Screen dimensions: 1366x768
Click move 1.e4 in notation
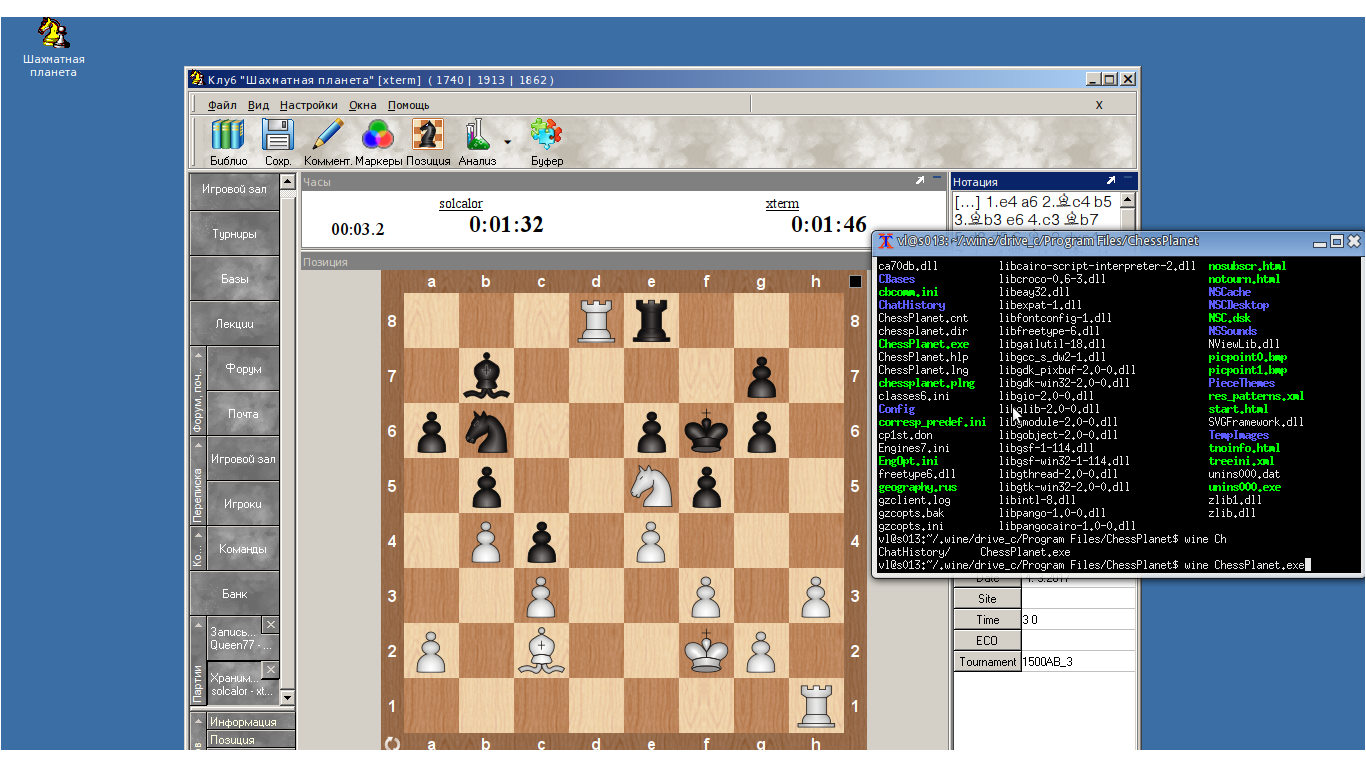click(x=1001, y=201)
